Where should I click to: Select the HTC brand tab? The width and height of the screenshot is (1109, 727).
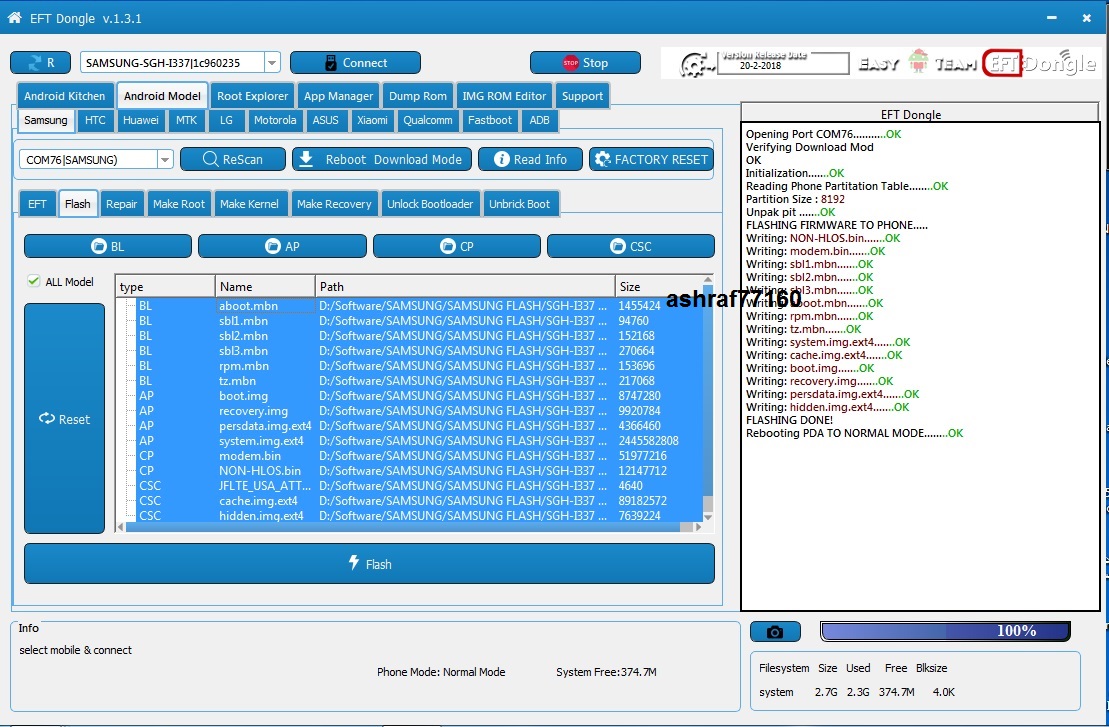click(x=95, y=120)
